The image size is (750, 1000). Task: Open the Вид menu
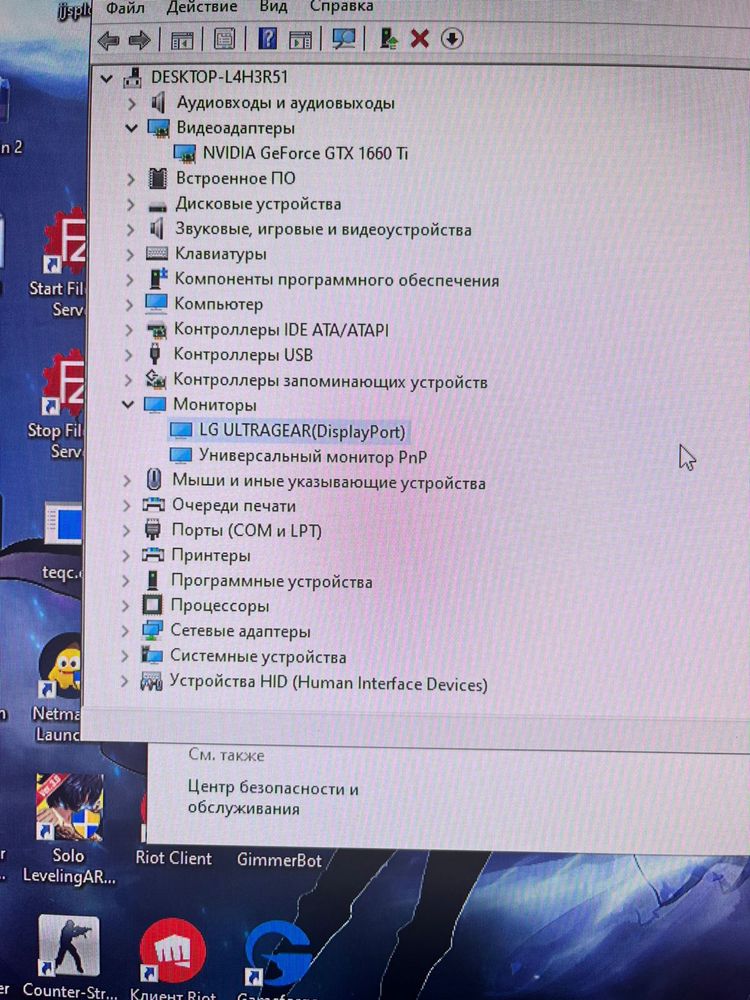[273, 7]
